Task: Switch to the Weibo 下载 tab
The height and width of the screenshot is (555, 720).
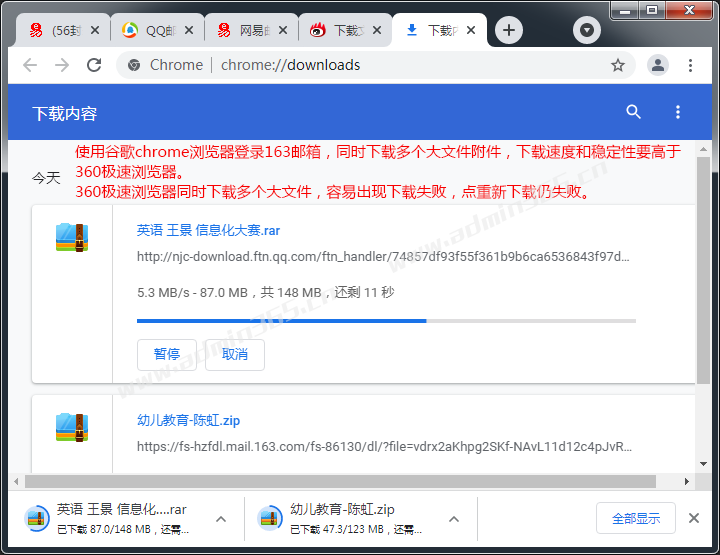Action: (345, 30)
